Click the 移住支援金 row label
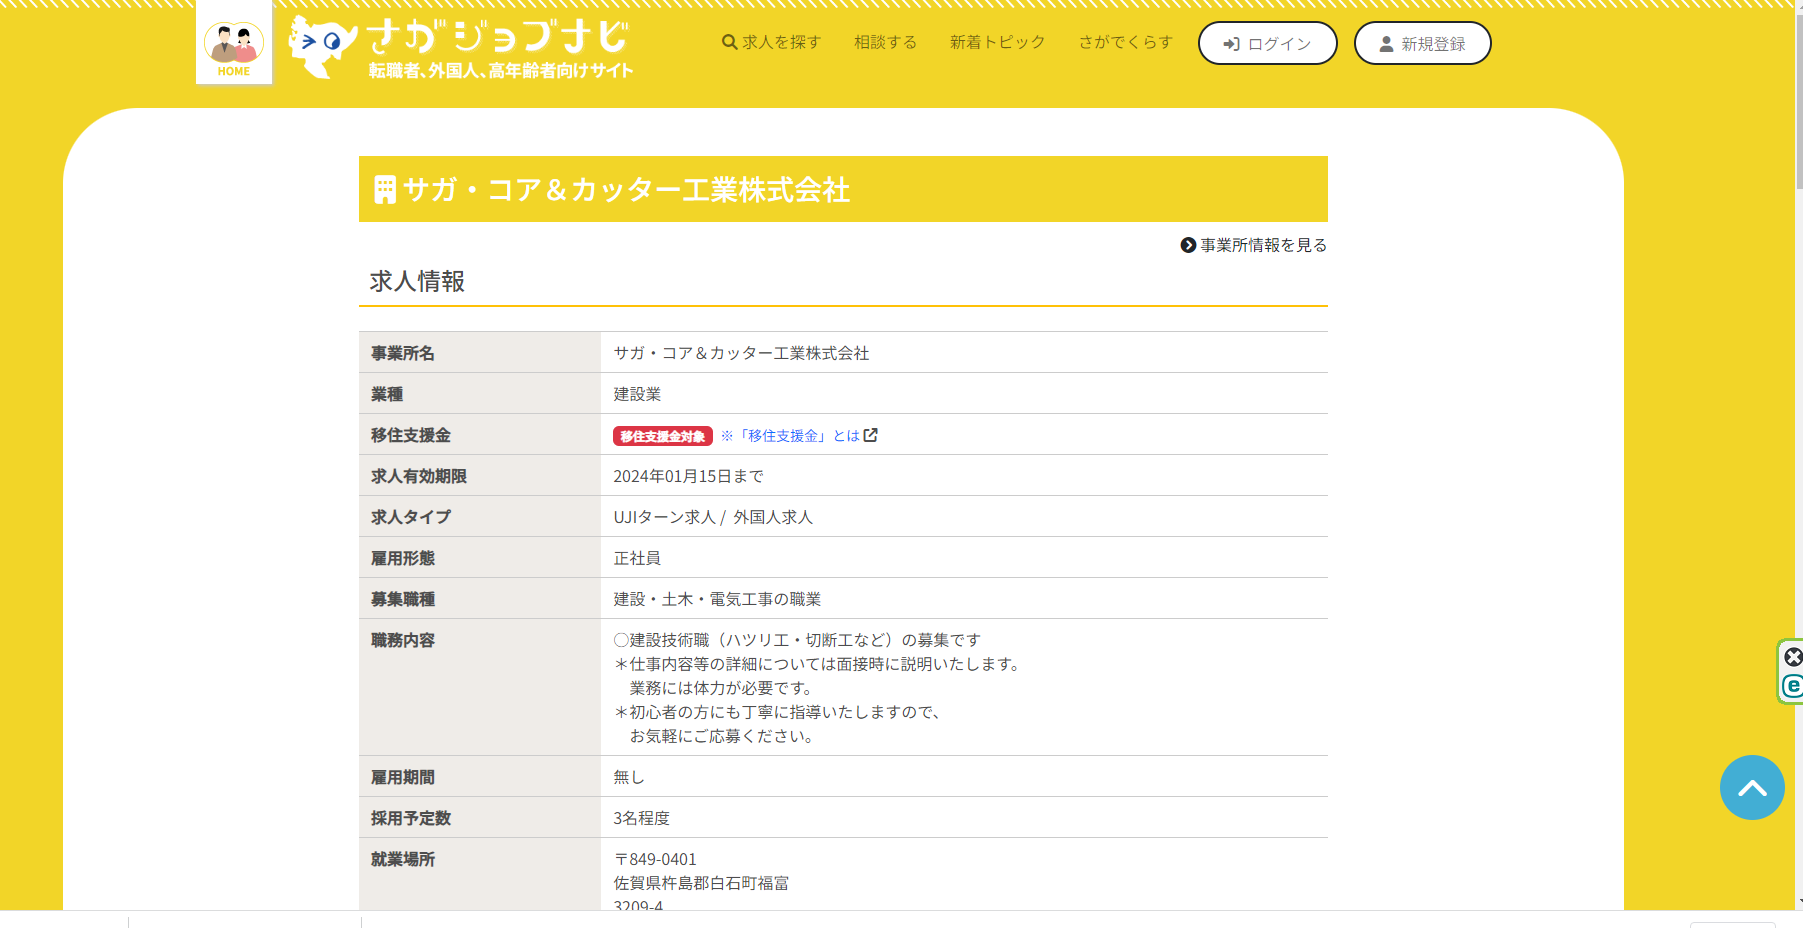Viewport: 1803px width, 928px height. point(411,435)
